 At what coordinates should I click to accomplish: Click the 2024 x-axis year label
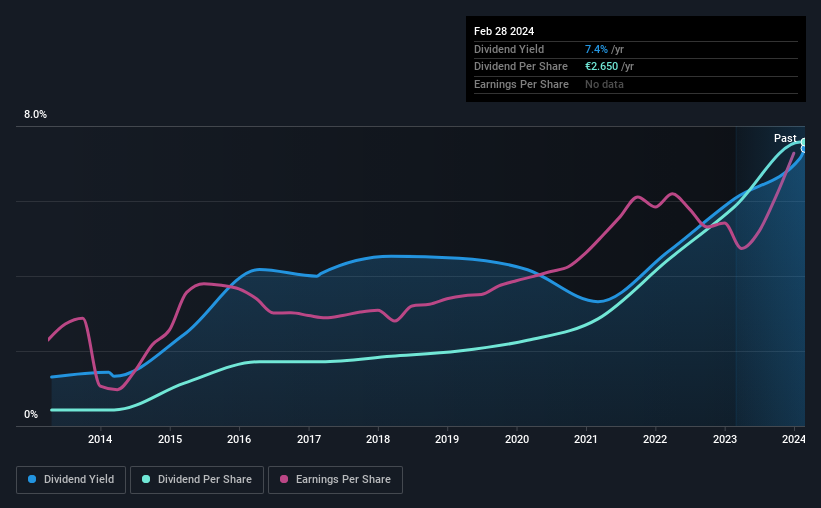click(x=793, y=439)
